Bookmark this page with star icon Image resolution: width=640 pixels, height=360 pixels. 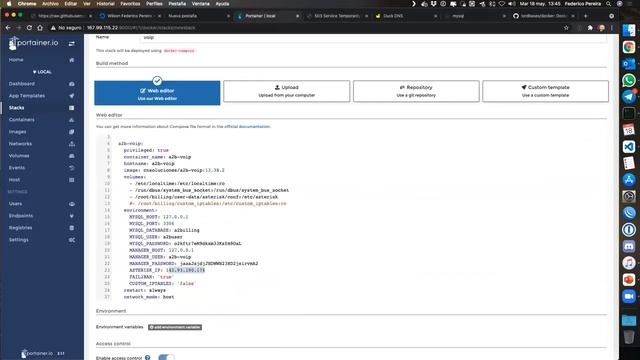pyautogui.click(x=566, y=28)
